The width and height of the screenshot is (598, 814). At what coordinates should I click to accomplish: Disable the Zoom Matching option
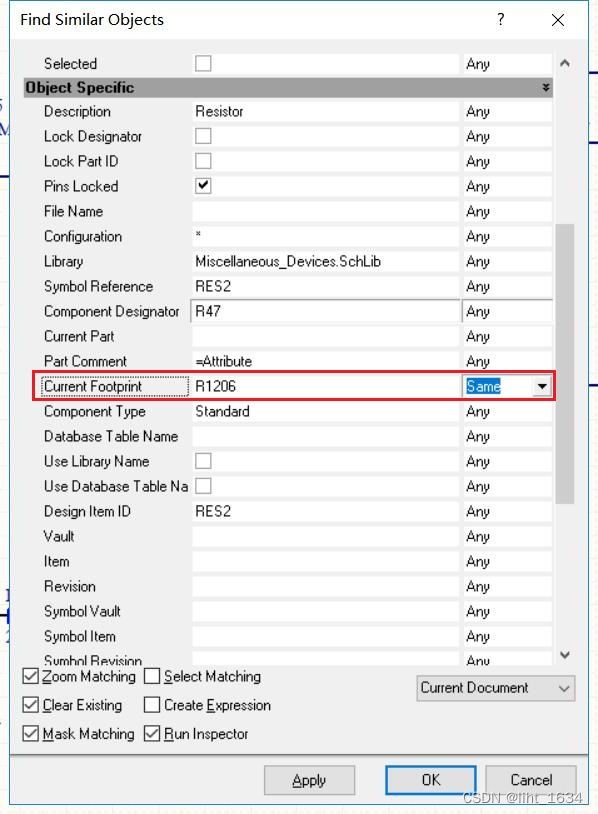click(x=31, y=676)
